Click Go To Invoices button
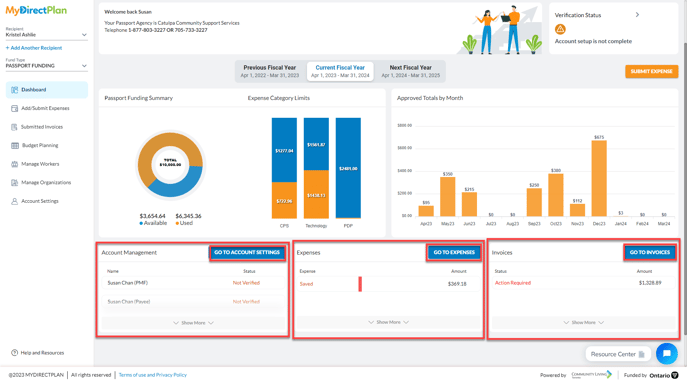The height and width of the screenshot is (383, 687). click(x=650, y=252)
